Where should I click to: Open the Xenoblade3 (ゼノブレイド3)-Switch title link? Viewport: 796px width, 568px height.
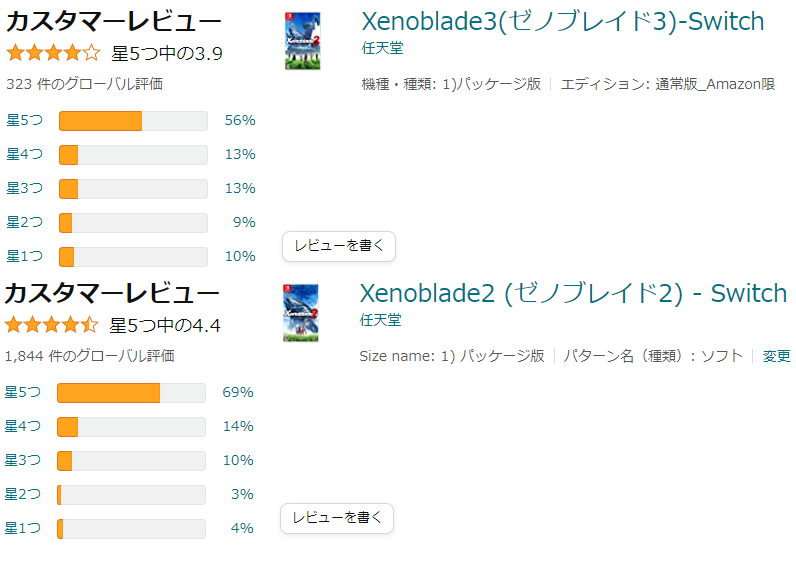click(562, 21)
